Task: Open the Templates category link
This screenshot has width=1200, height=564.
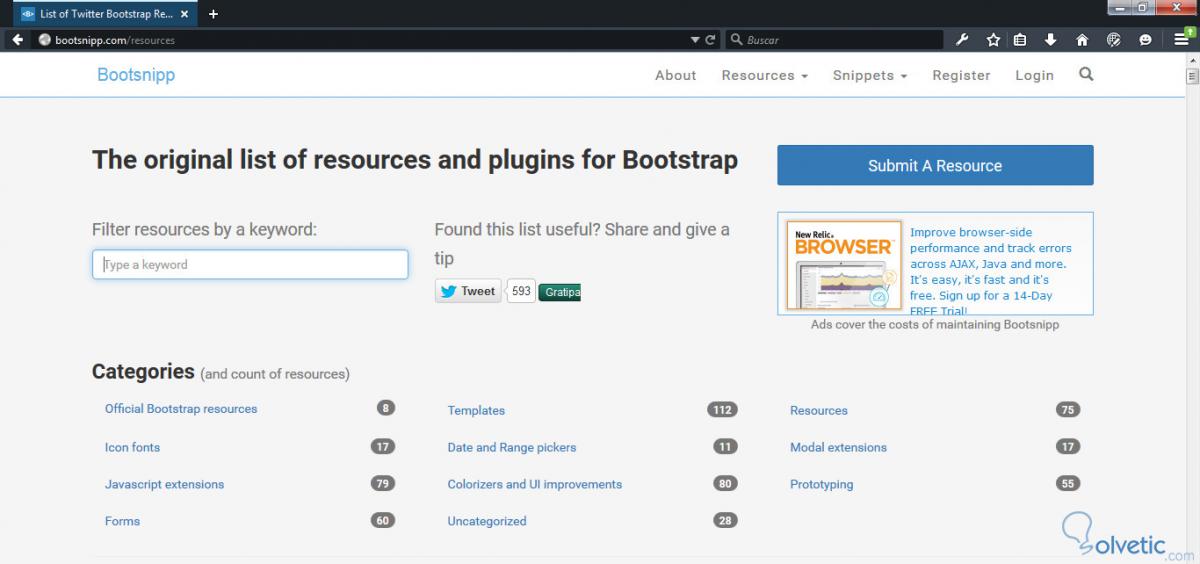Action: (476, 410)
